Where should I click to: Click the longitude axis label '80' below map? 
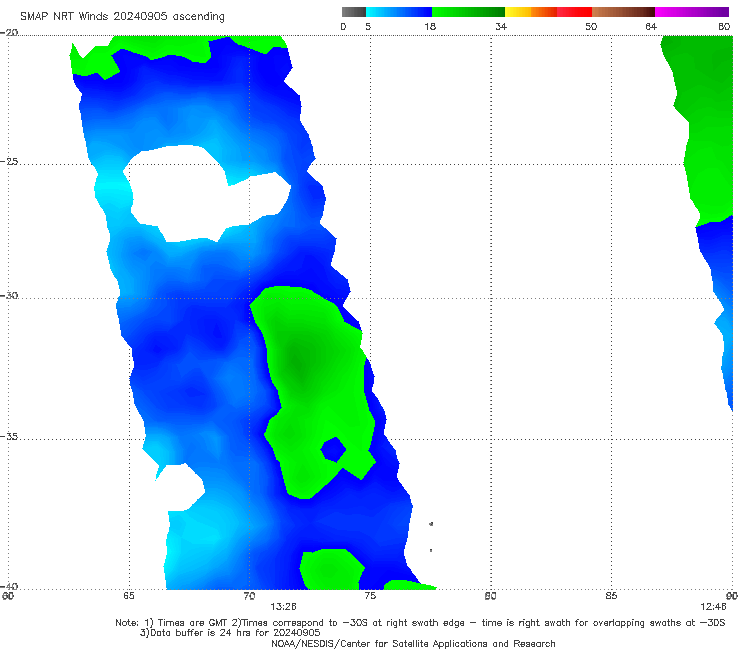pyautogui.click(x=491, y=596)
